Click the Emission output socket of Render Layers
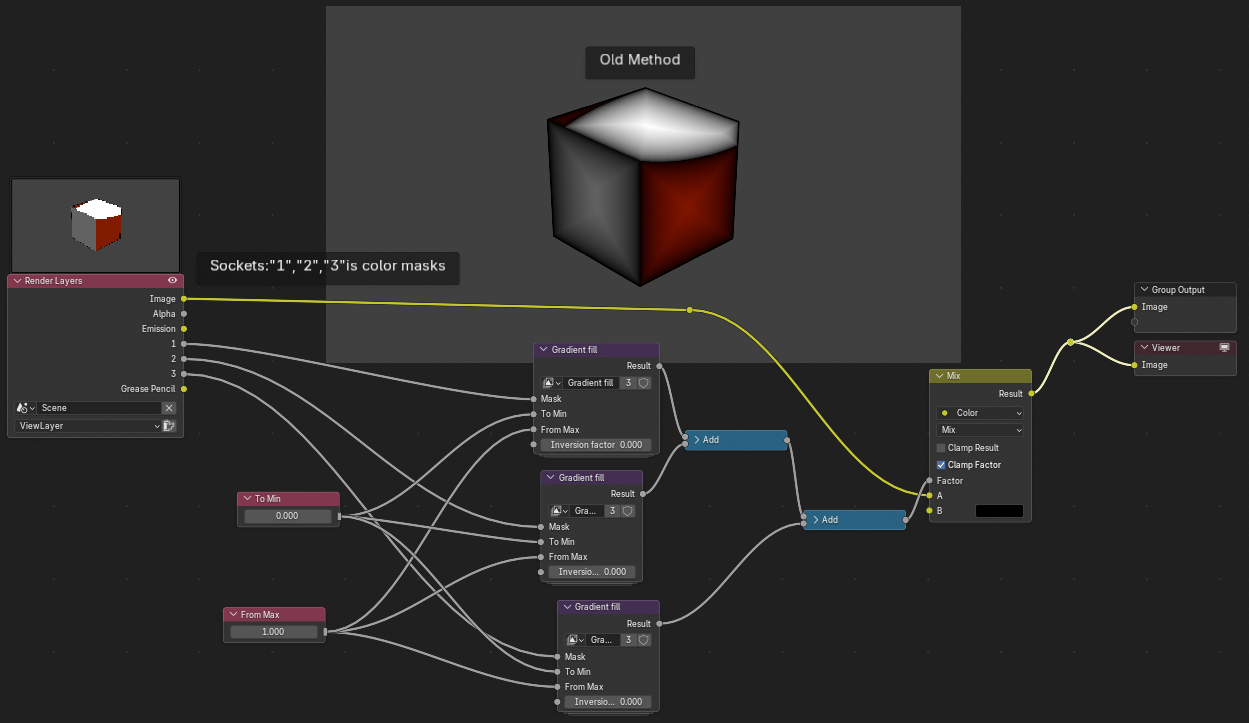Screen dimensions: 1249x723 (x=184, y=329)
